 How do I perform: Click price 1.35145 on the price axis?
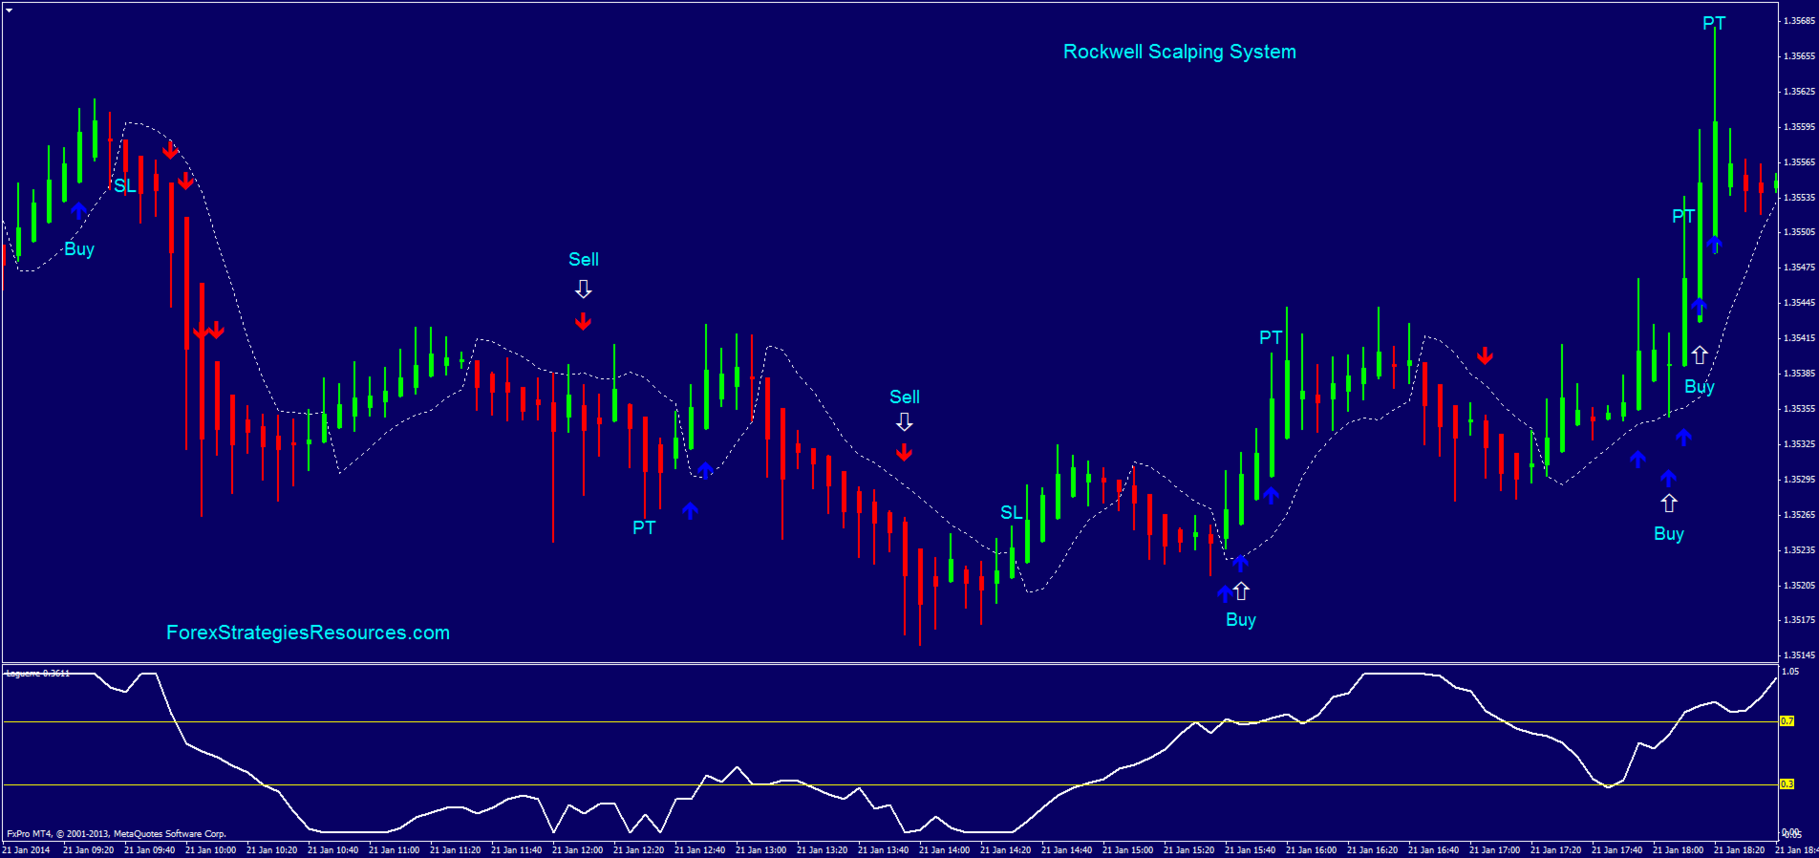[1799, 655]
